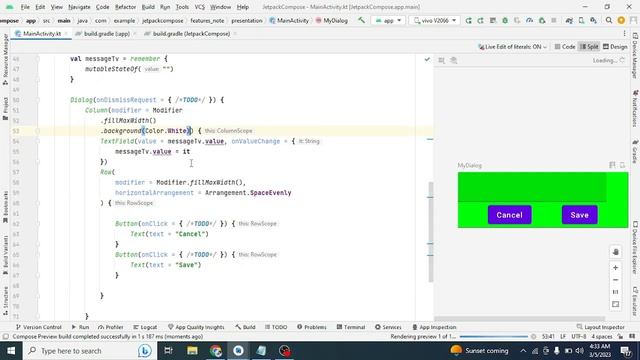Image resolution: width=640 pixels, height=360 pixels.
Task: Click the Apply Code Changes icon
Action: pos(493,20)
